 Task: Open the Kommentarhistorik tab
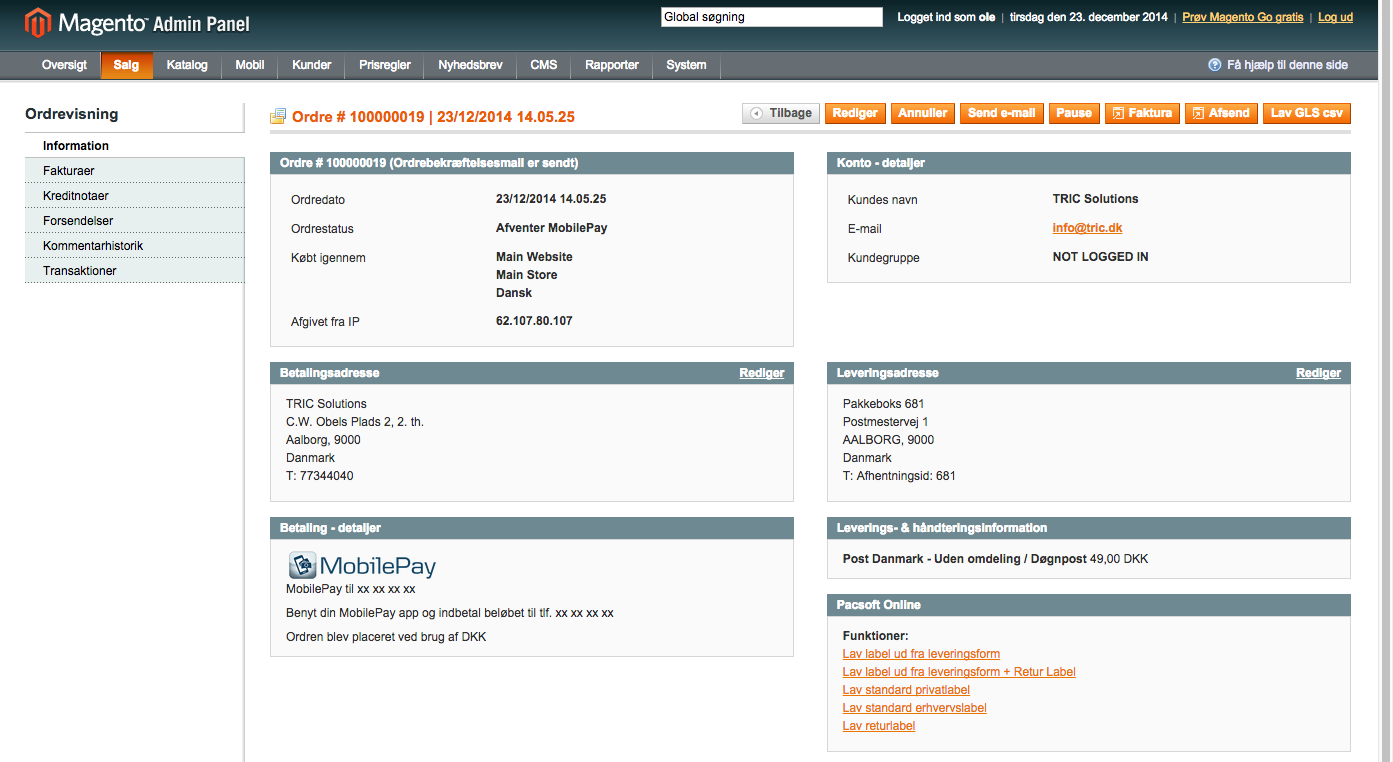pos(93,246)
